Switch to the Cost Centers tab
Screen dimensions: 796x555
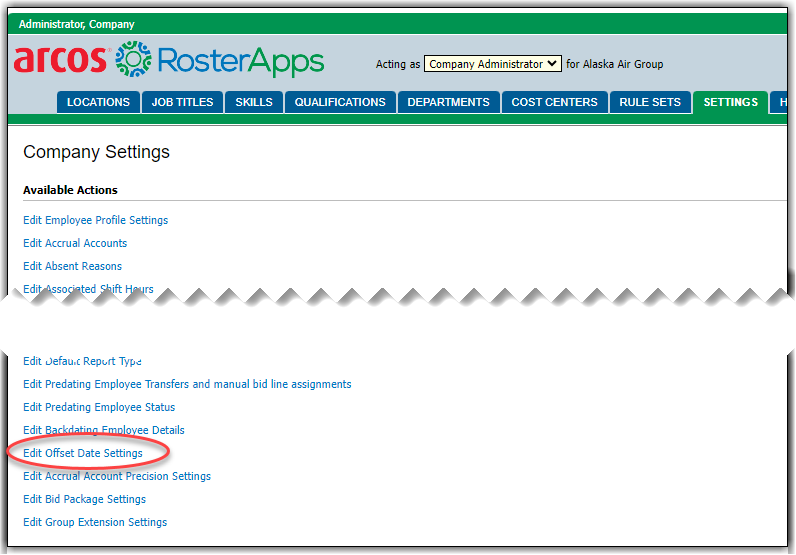point(554,102)
